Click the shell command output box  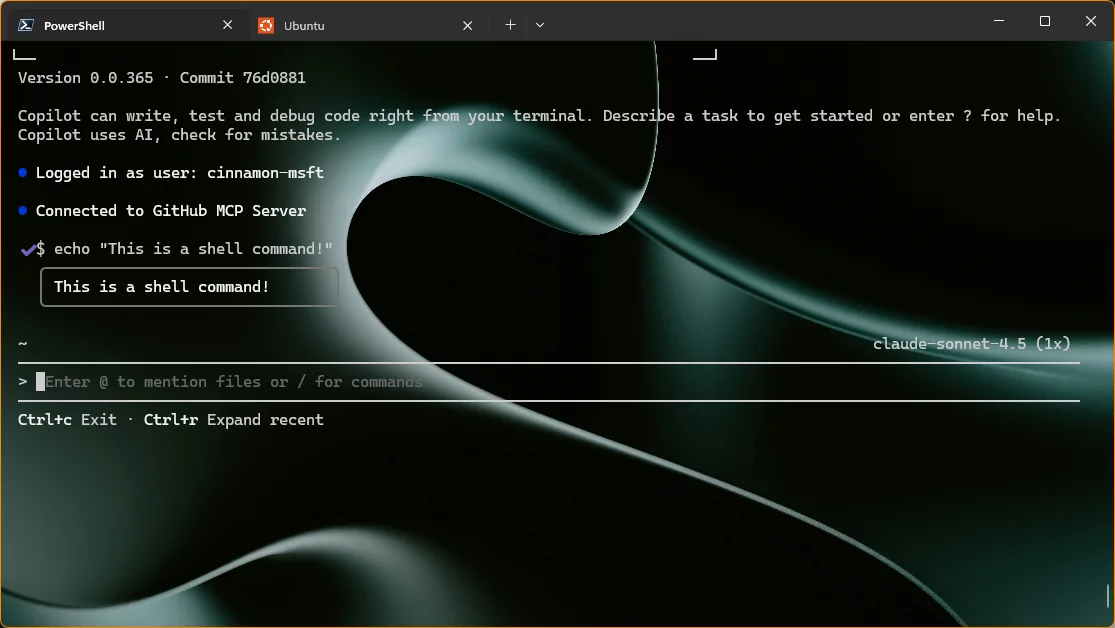(x=189, y=286)
